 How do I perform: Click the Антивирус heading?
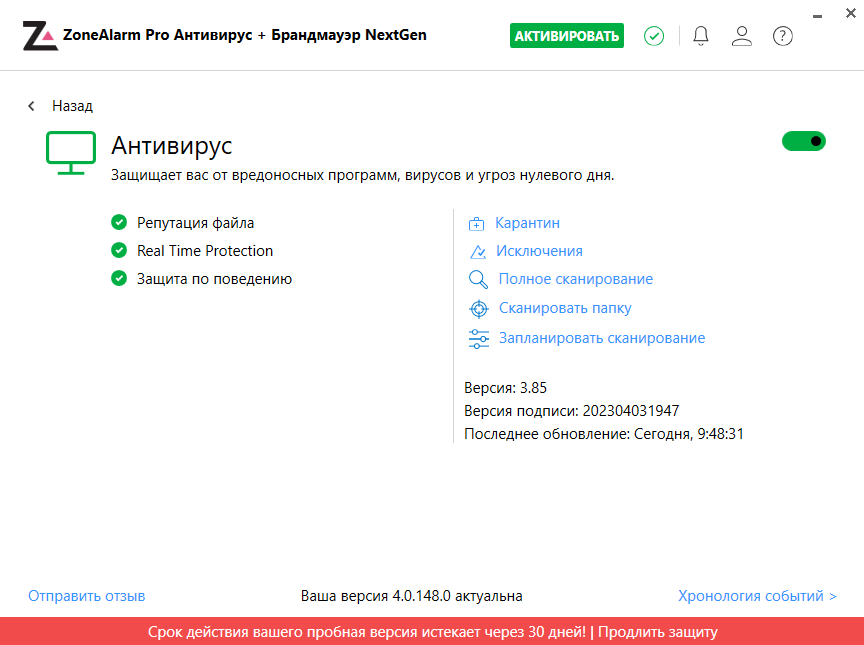point(171,146)
